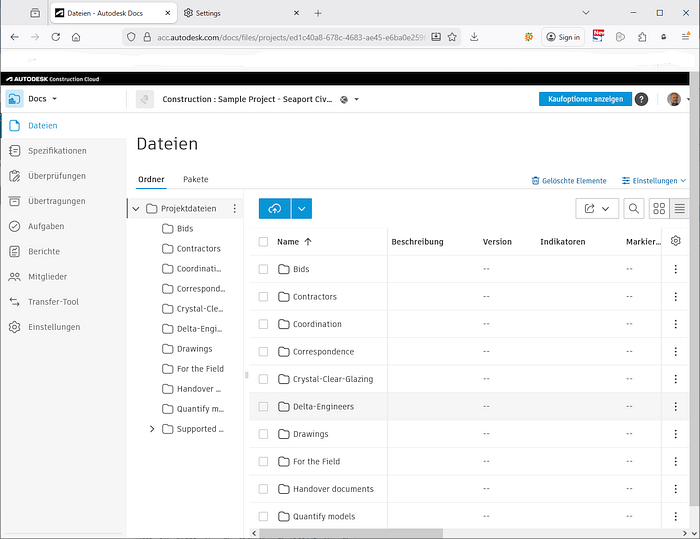Open Drawings folder in the tree

point(194,349)
